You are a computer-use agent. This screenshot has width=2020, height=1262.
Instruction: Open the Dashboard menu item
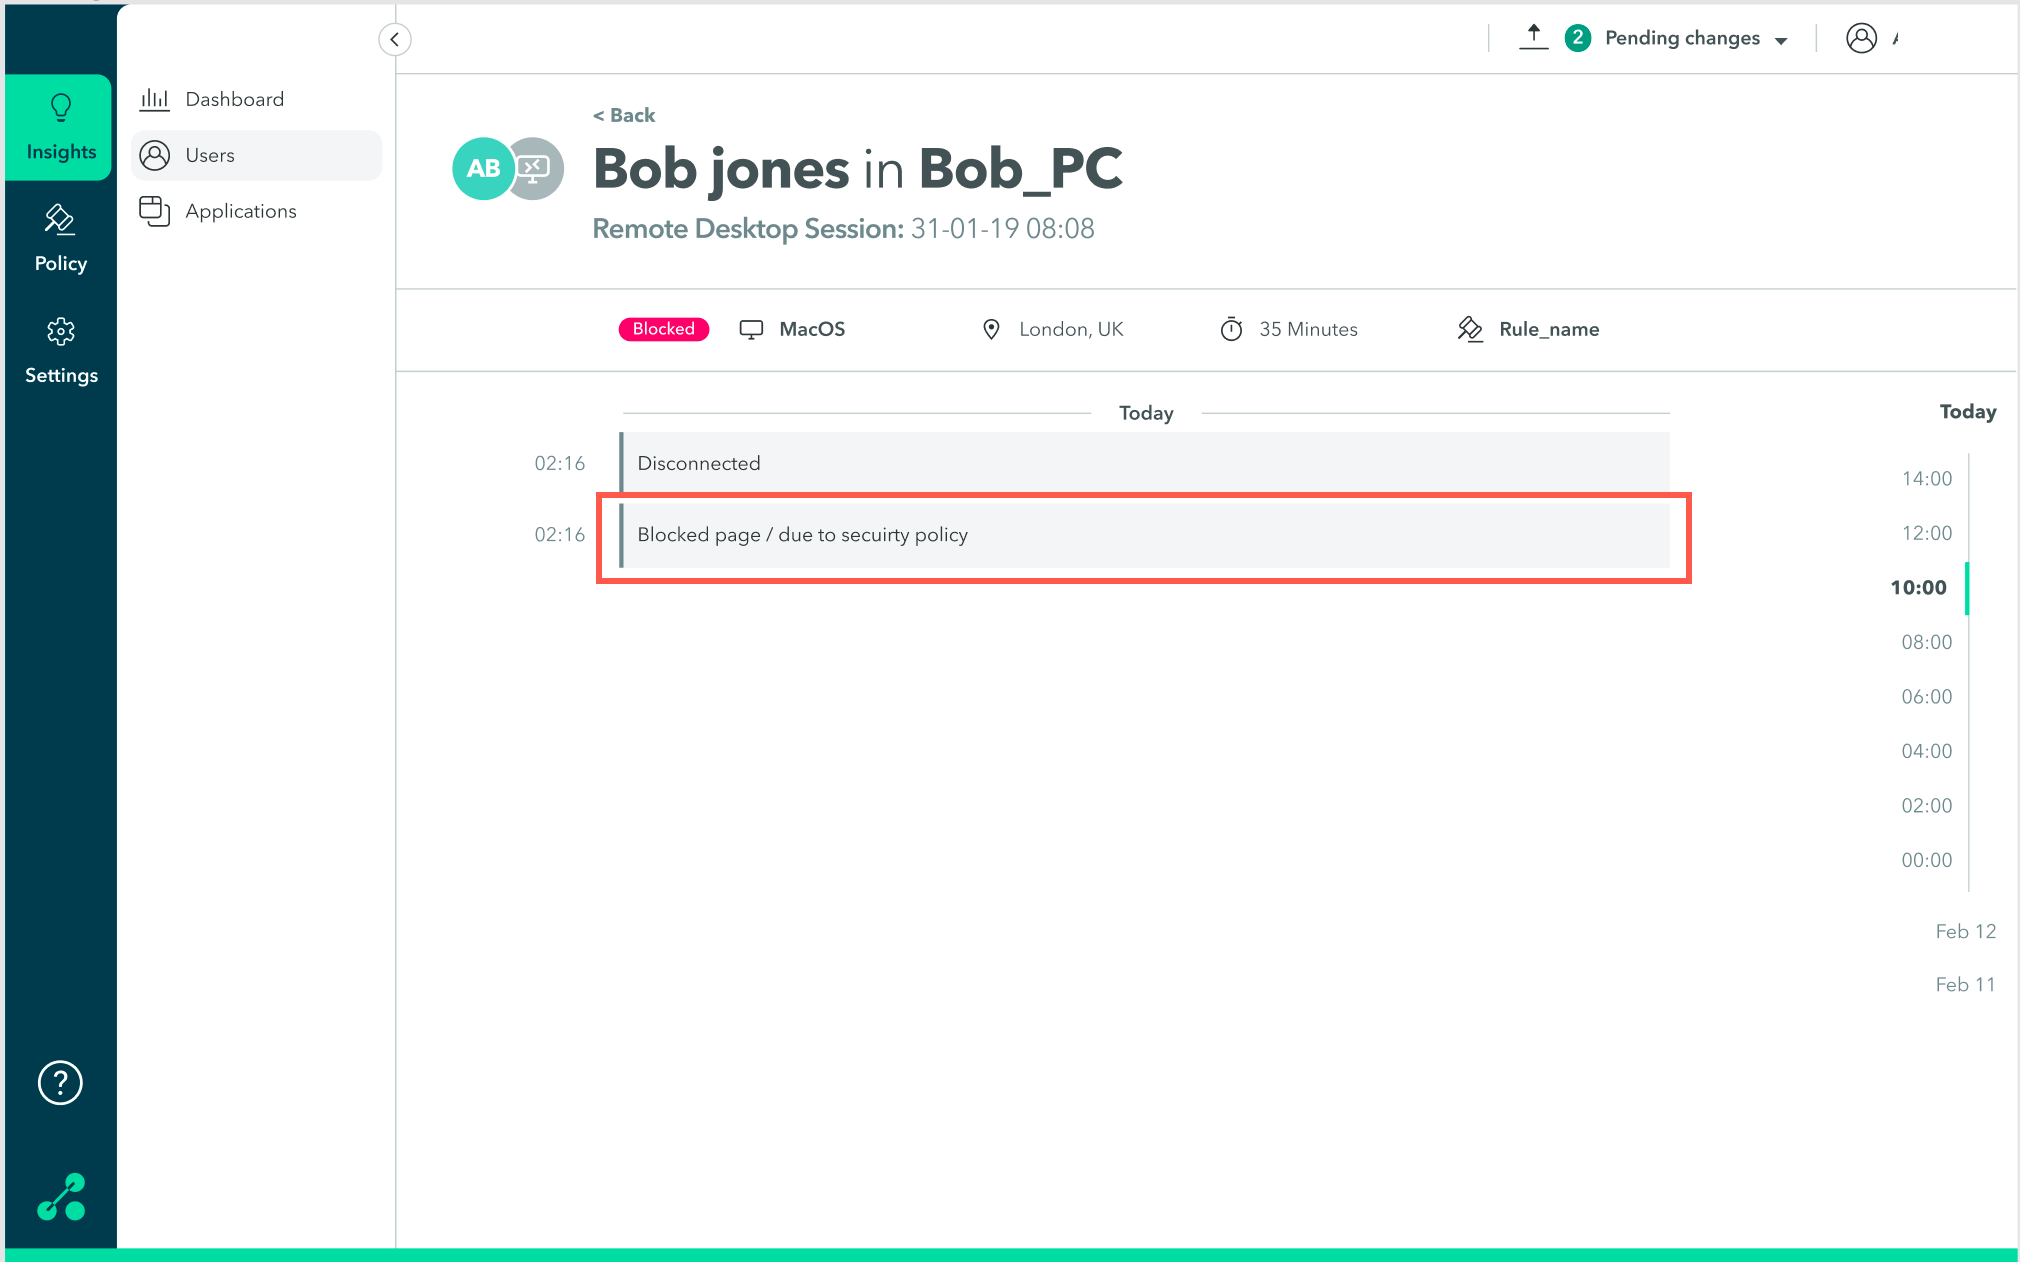234,99
